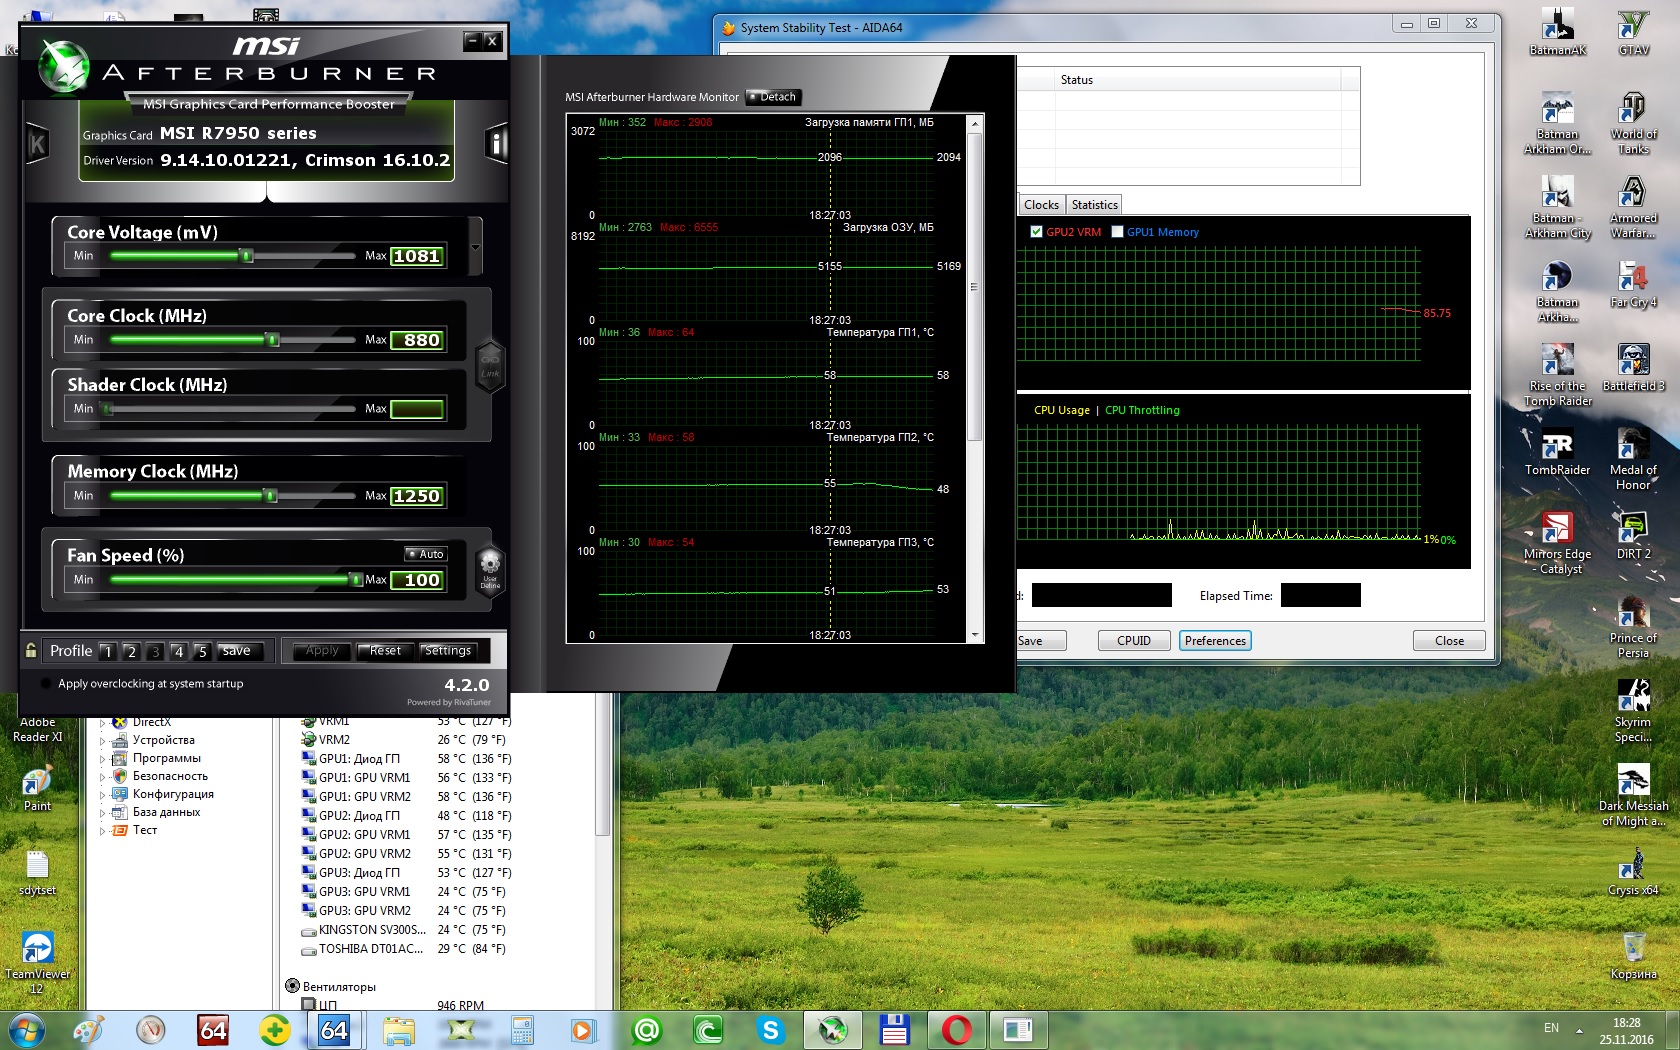
Task: Click the Core Voltage slider handle
Action: point(247,256)
